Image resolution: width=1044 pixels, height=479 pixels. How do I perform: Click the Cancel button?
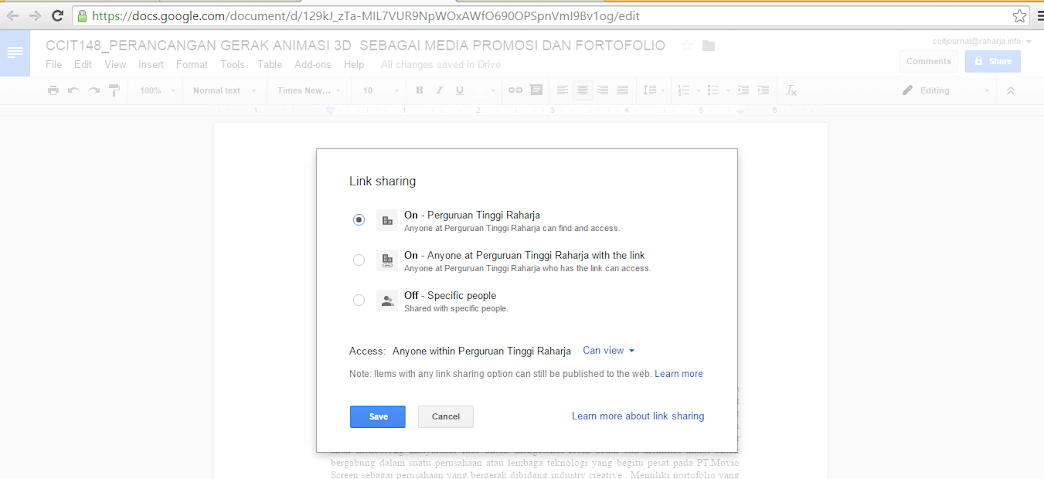point(445,416)
